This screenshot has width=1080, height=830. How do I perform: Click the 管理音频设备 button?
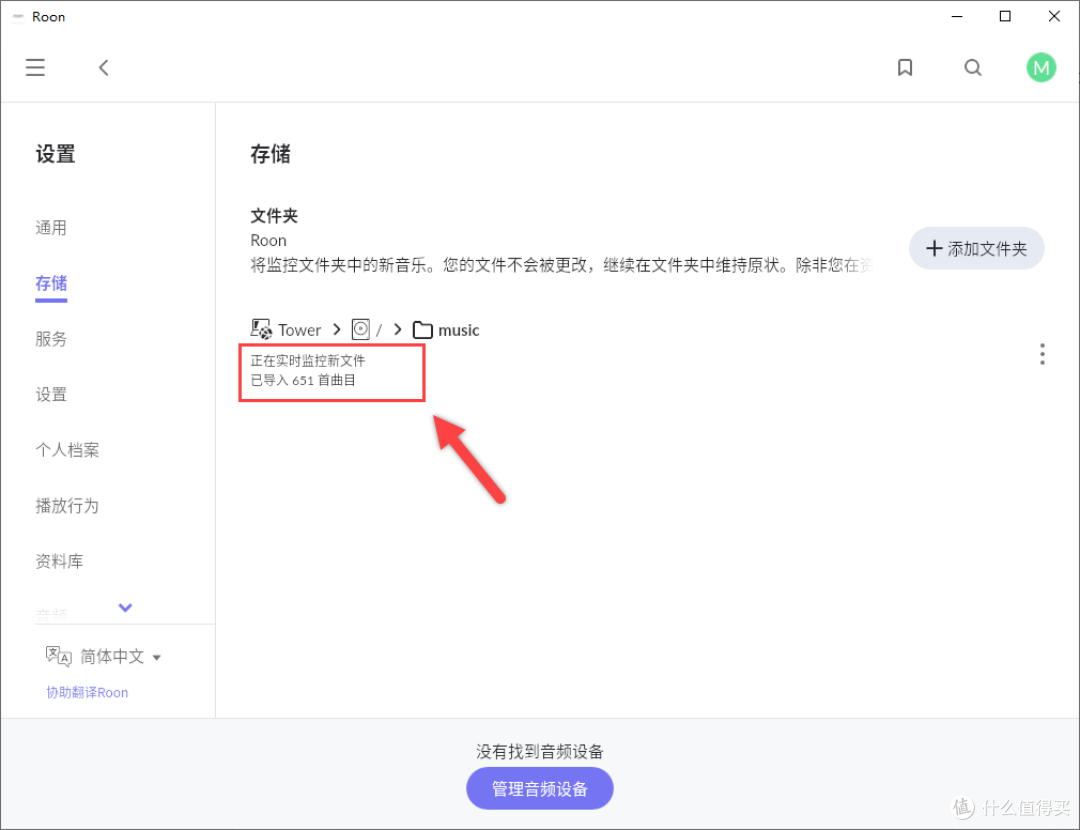pyautogui.click(x=539, y=788)
